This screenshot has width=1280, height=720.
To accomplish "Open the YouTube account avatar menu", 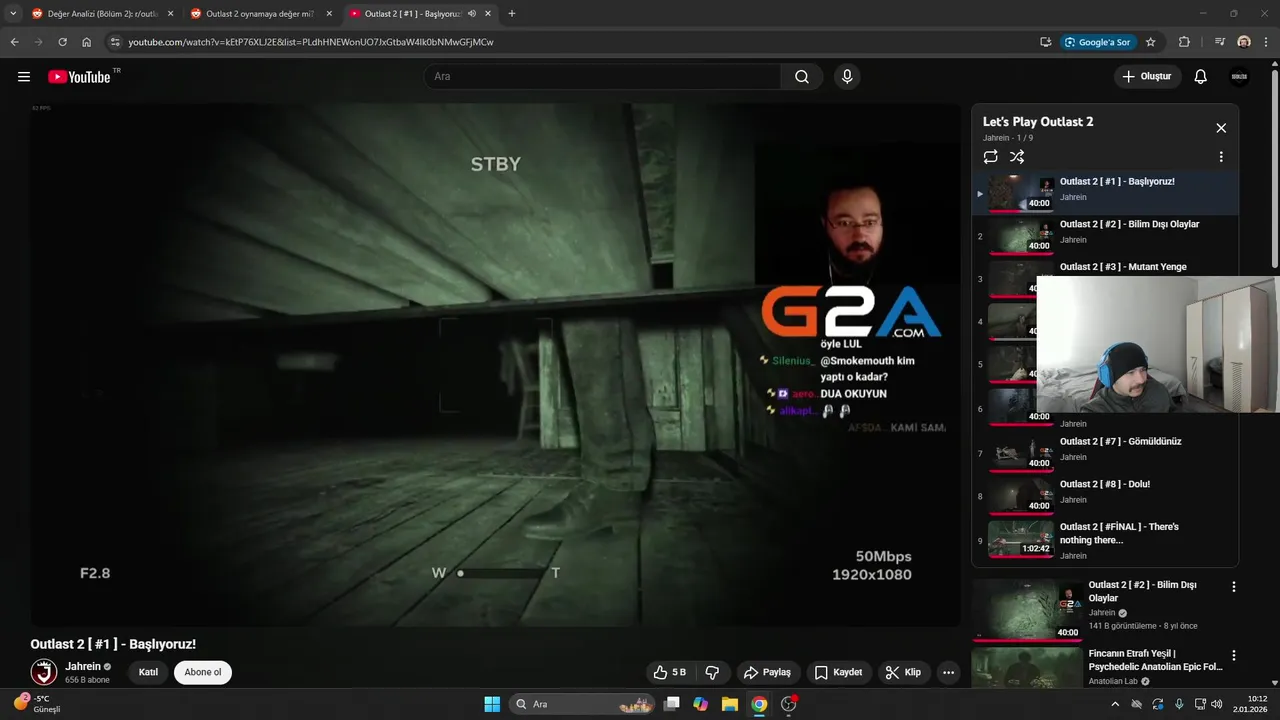I will click(1239, 77).
